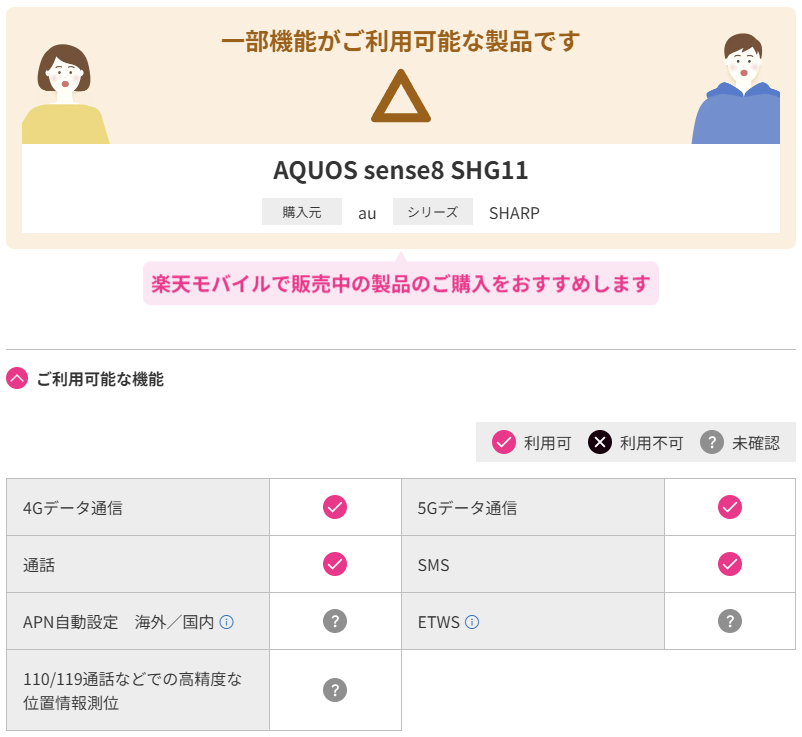Viewport: 802px width, 737px height.
Task: Click the 購入元 label tag
Action: [x=302, y=212]
